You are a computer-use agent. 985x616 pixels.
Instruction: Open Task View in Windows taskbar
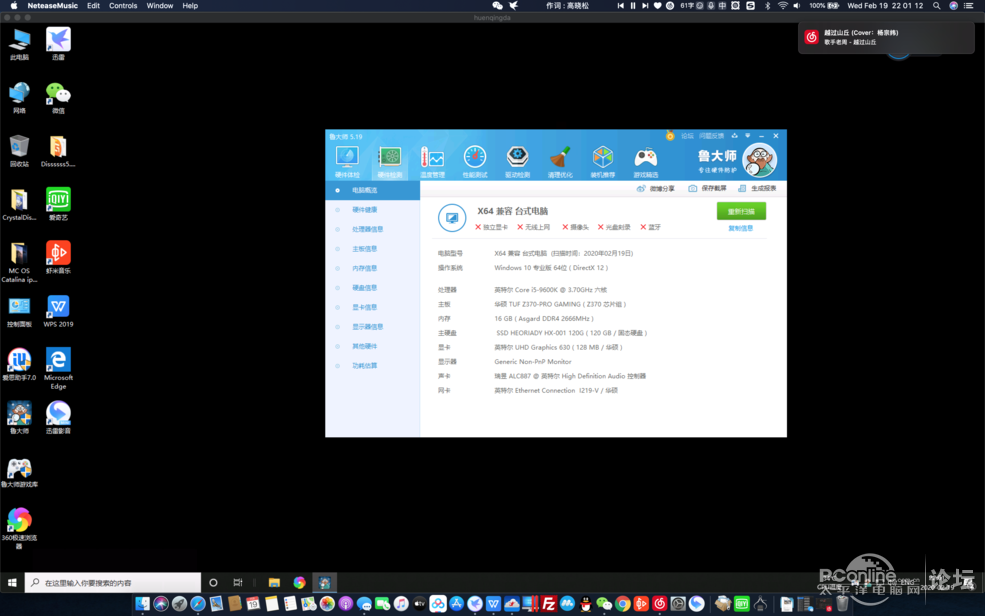point(237,583)
